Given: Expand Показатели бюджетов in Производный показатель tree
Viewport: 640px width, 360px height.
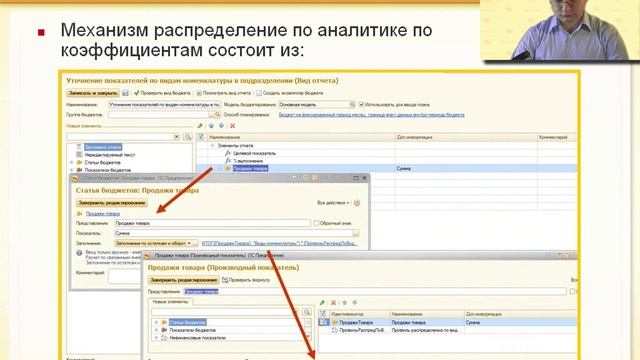Looking at the screenshot, I should click(156, 330).
